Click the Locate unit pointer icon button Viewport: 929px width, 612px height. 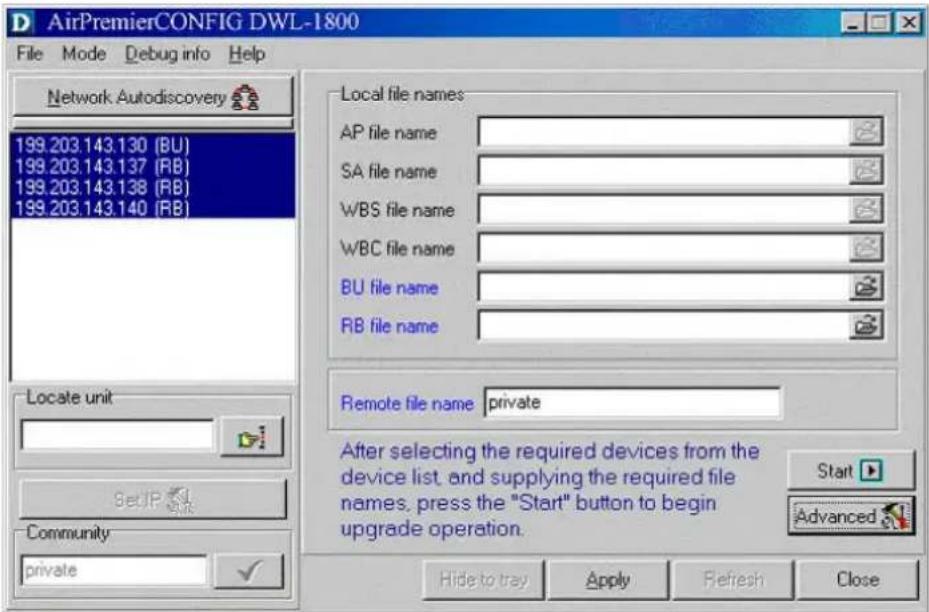click(251, 437)
